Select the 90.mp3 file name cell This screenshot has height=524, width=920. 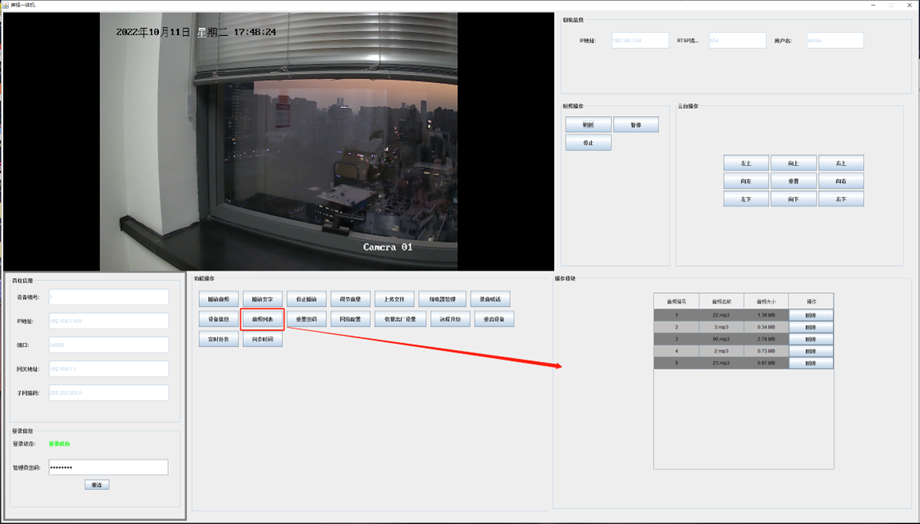click(721, 339)
